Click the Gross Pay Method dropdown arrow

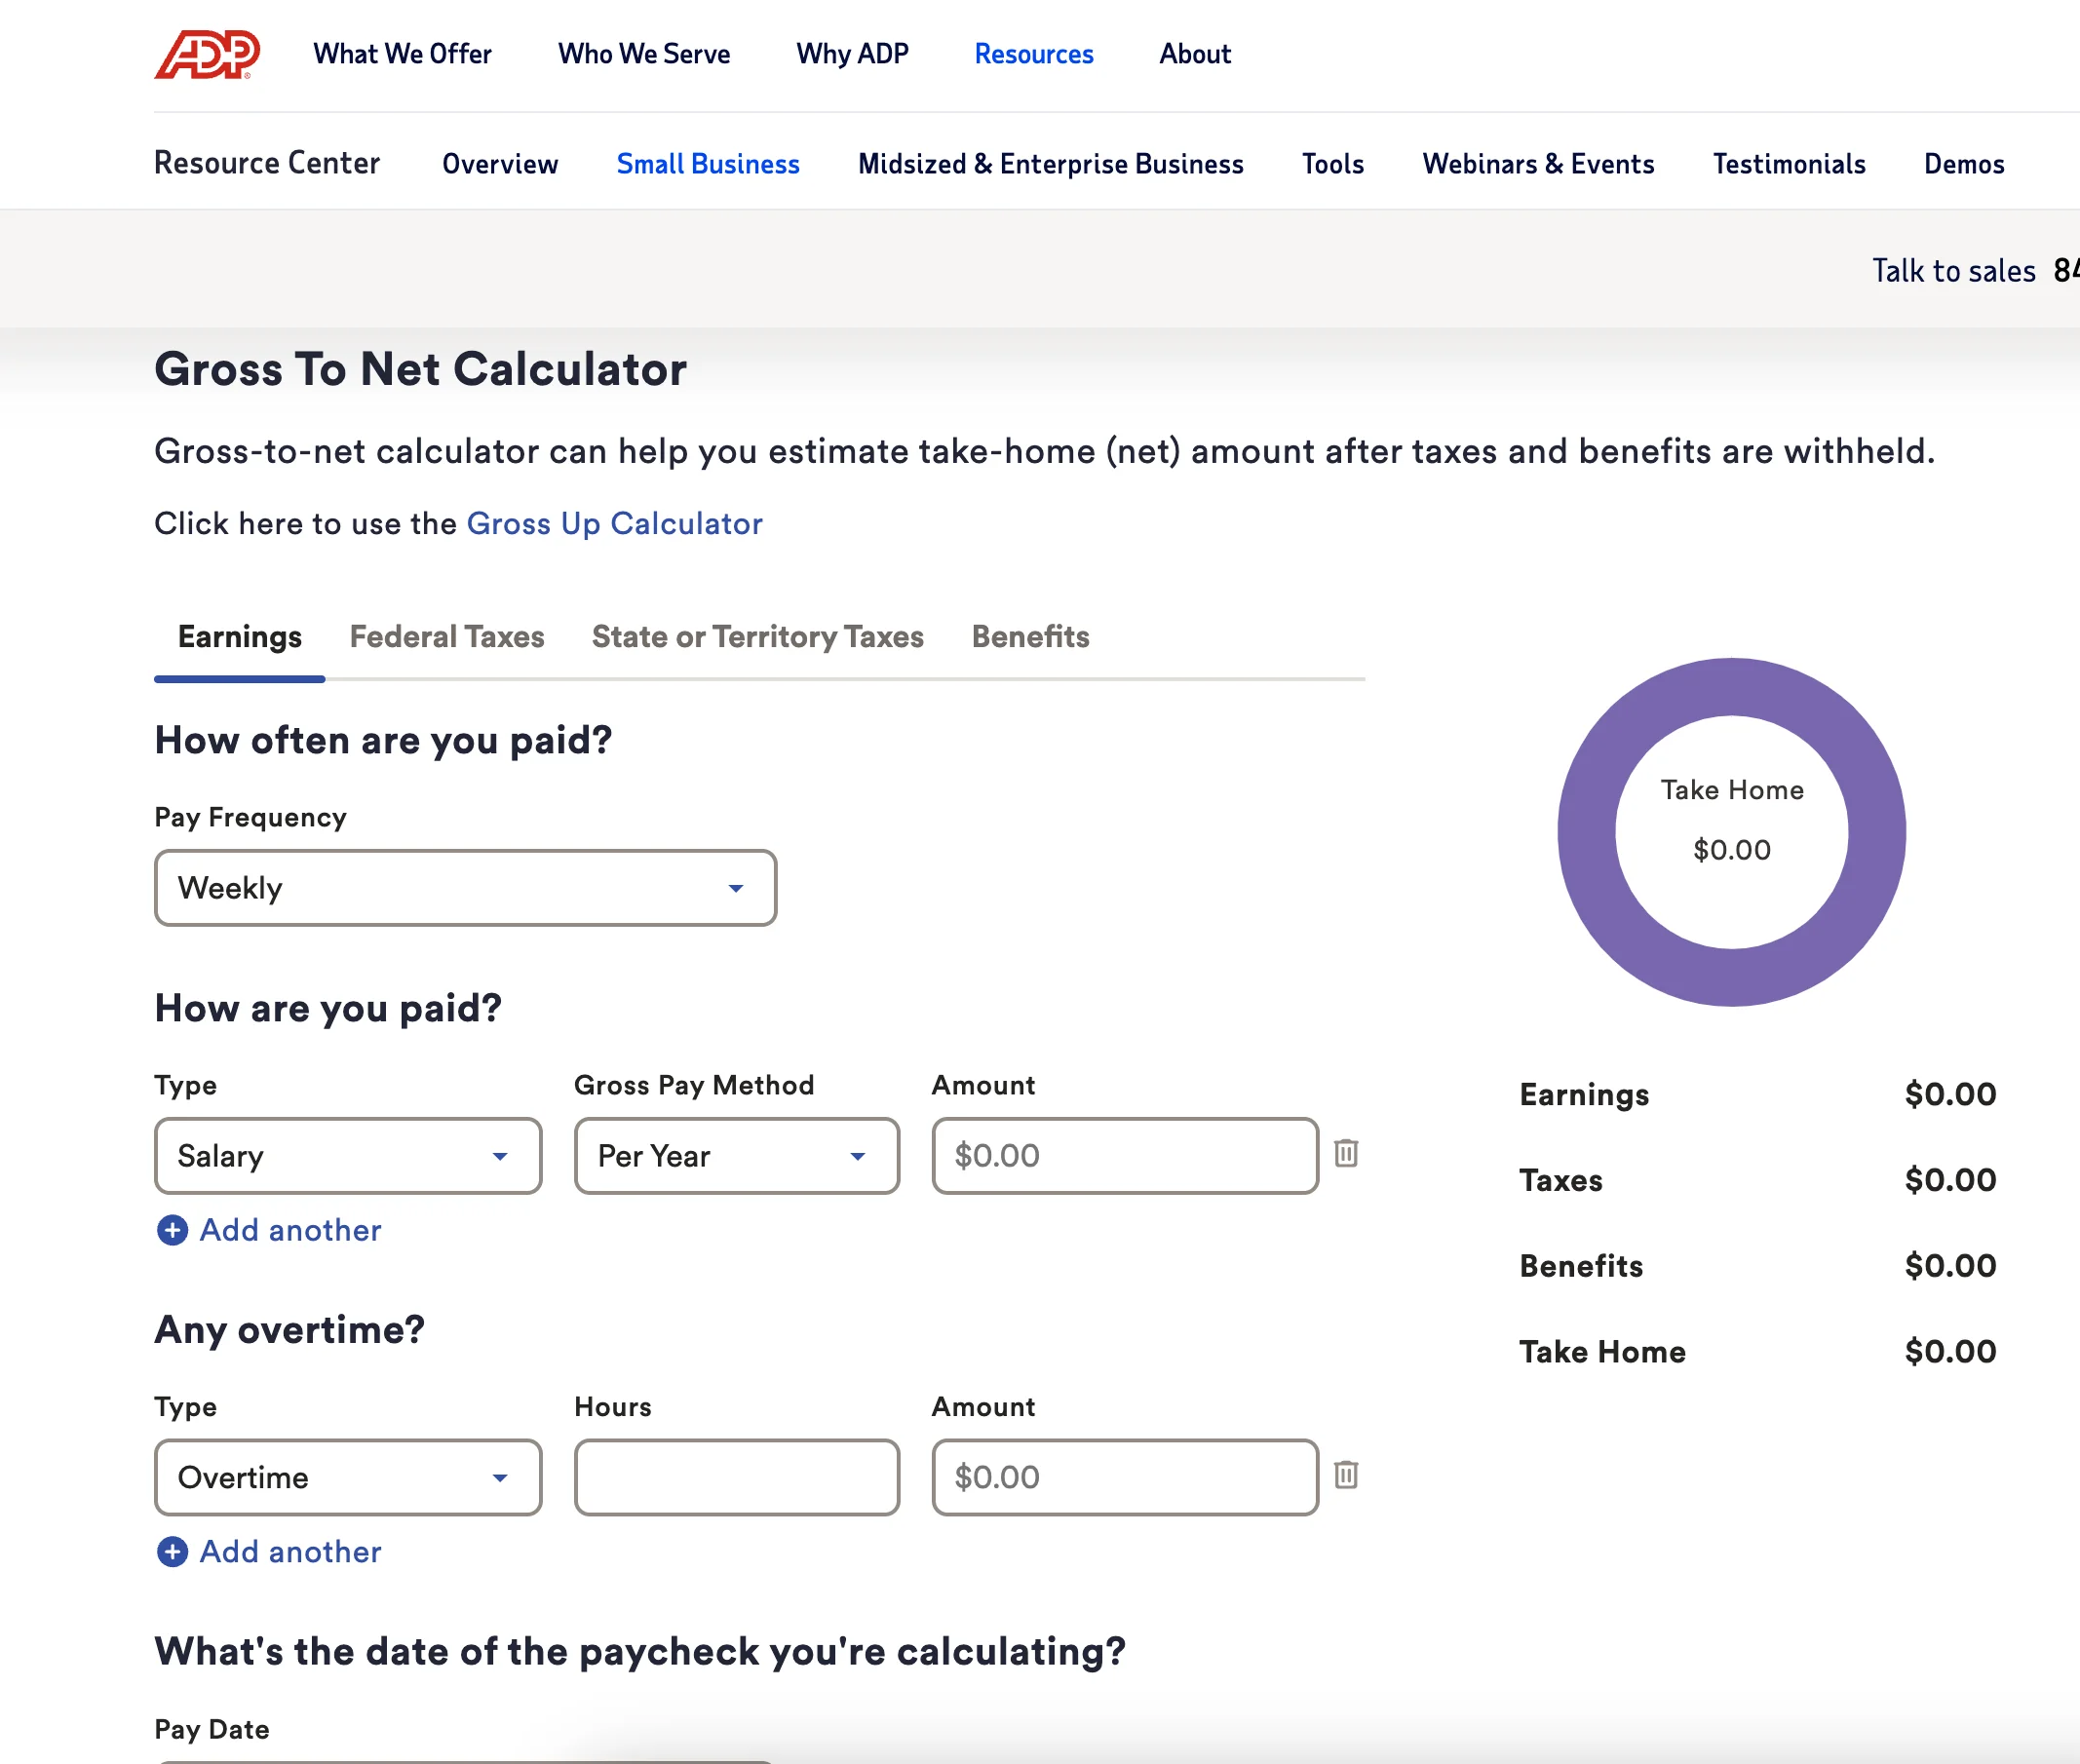[859, 1155]
